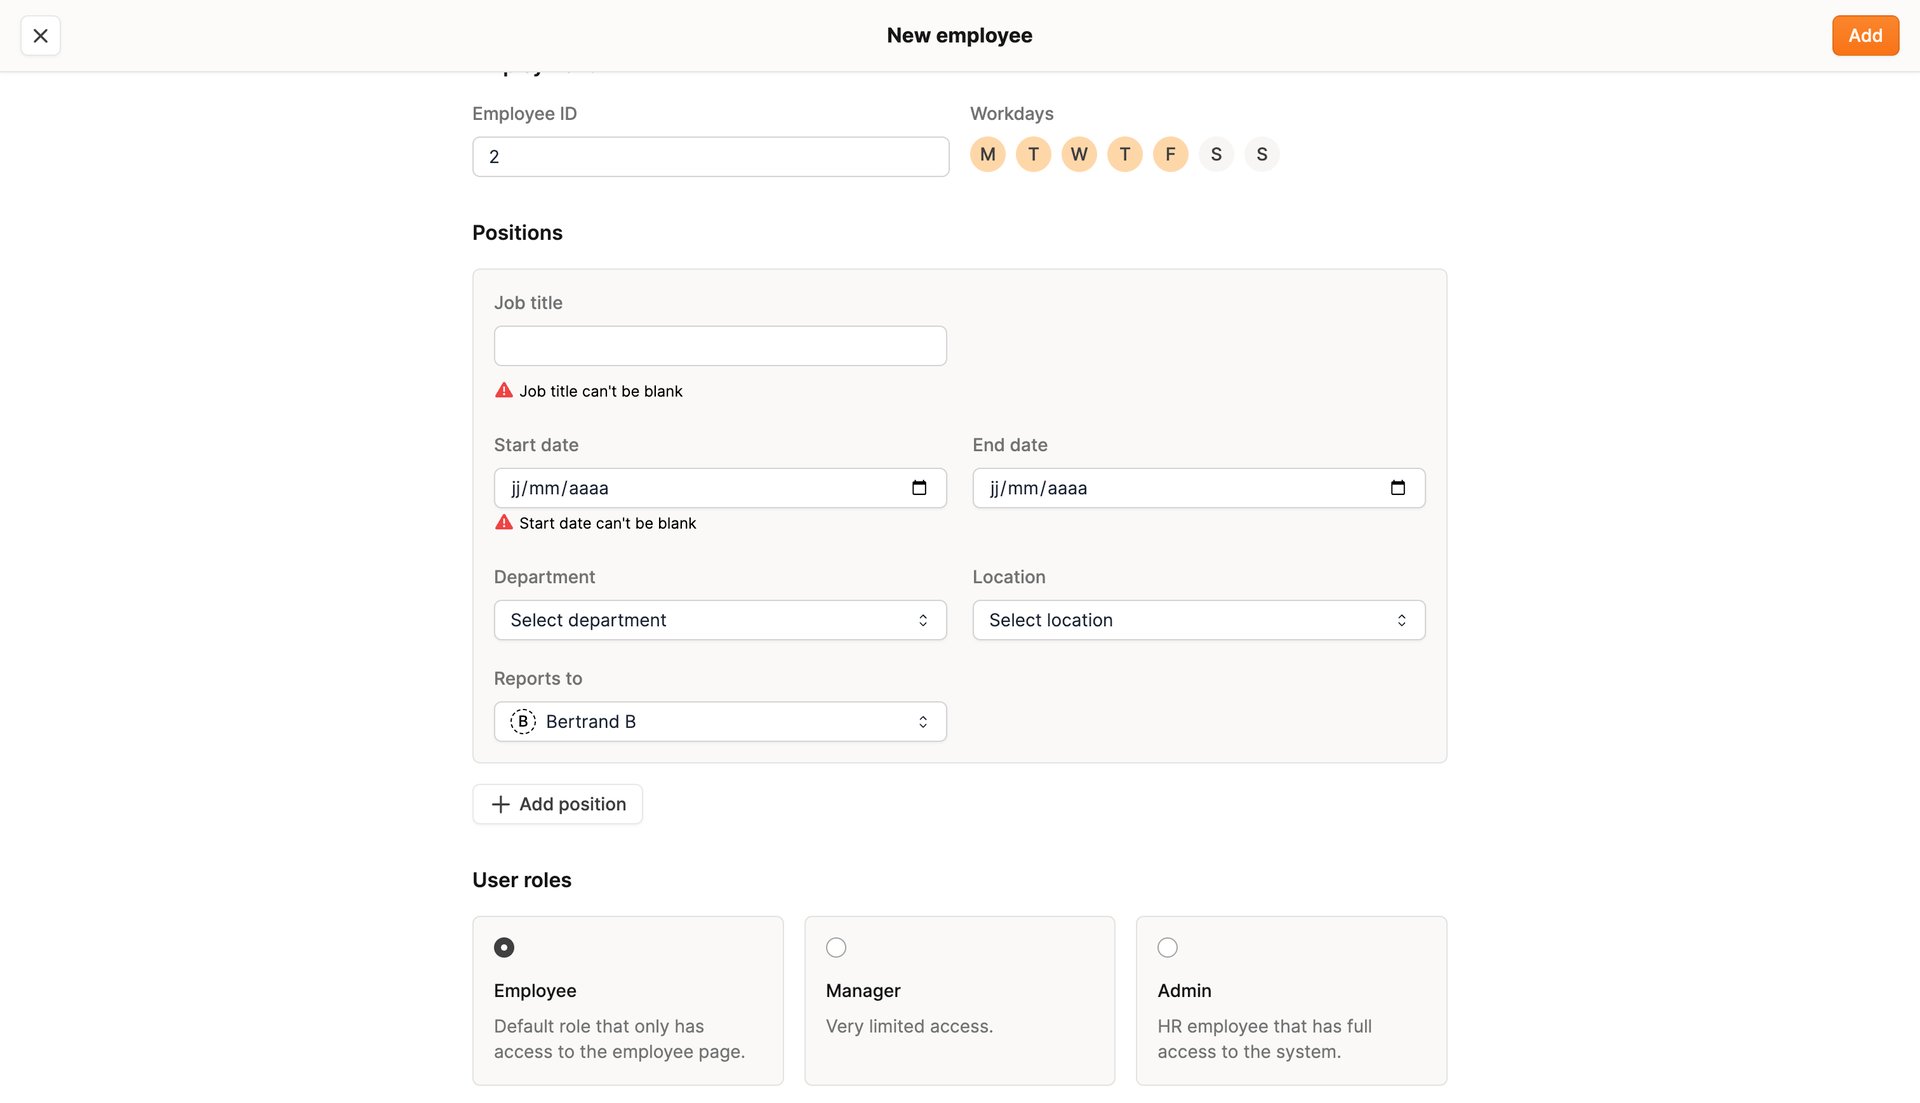Open the Start date calendar picker
Image resolution: width=1920 pixels, height=1103 pixels.
(918, 488)
